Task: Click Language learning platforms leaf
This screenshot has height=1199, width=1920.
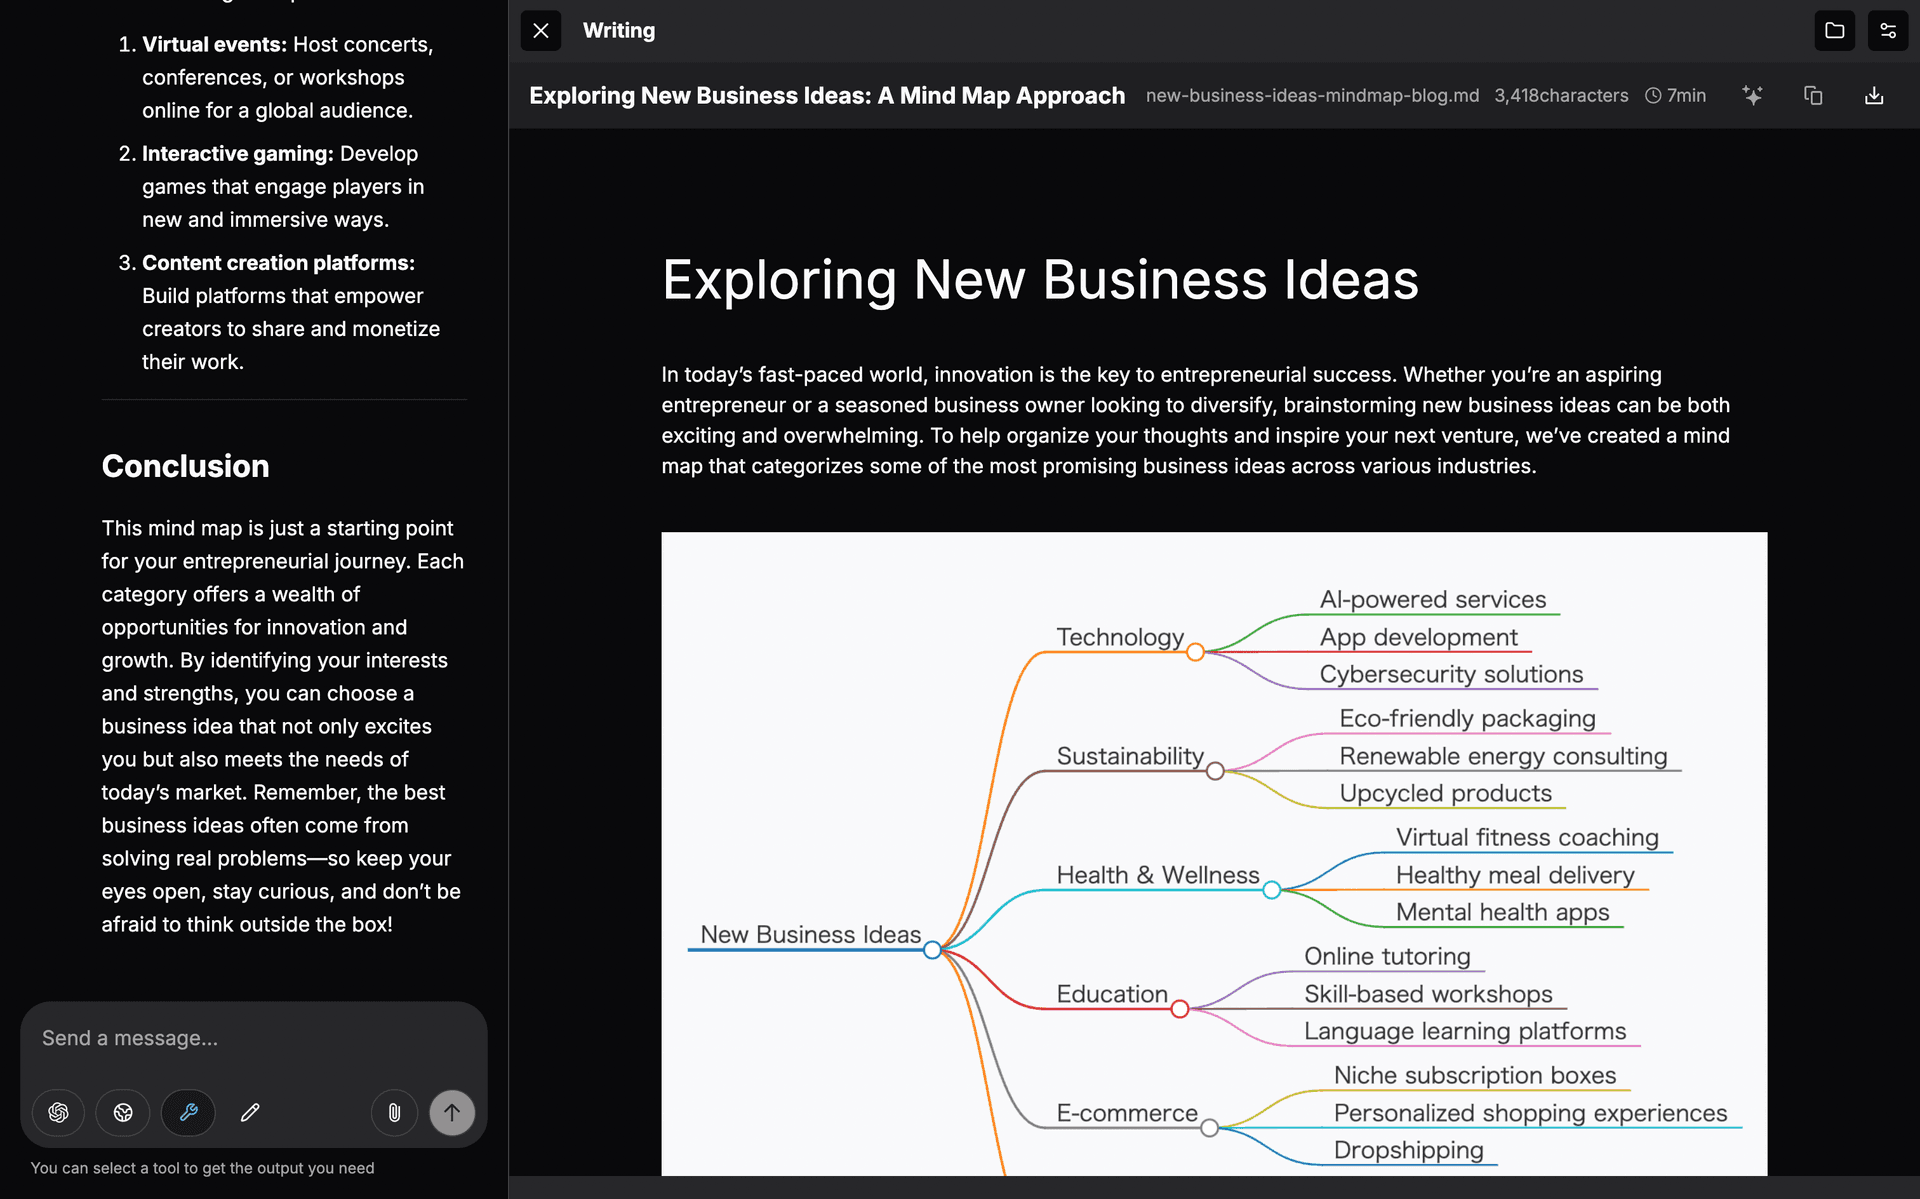Action: tap(1465, 1031)
